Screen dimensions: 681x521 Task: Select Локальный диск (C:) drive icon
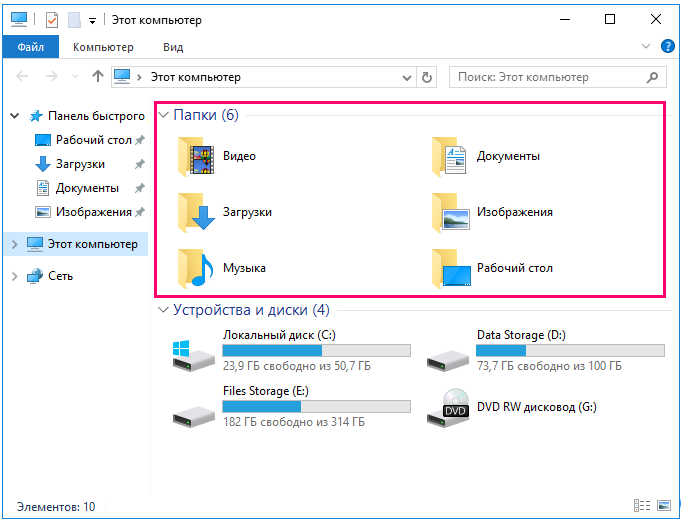point(194,355)
